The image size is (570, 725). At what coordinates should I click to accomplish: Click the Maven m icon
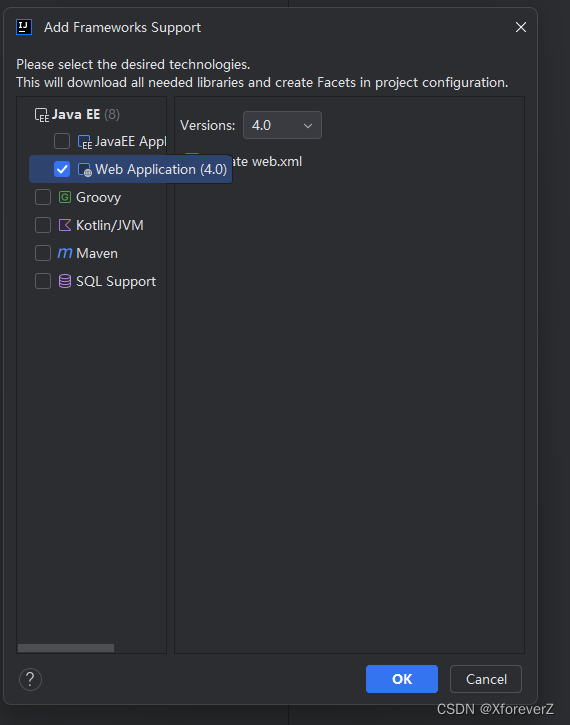[65, 253]
